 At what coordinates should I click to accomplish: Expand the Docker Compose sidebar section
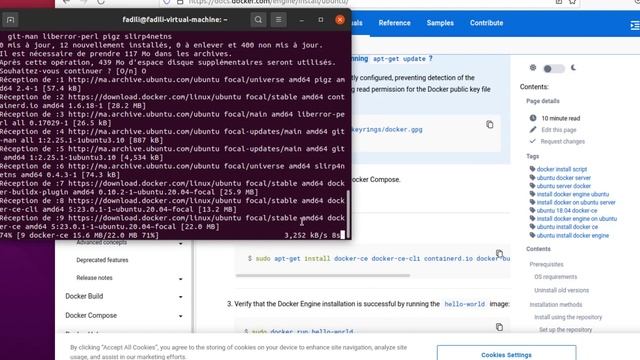pyautogui.click(x=180, y=316)
